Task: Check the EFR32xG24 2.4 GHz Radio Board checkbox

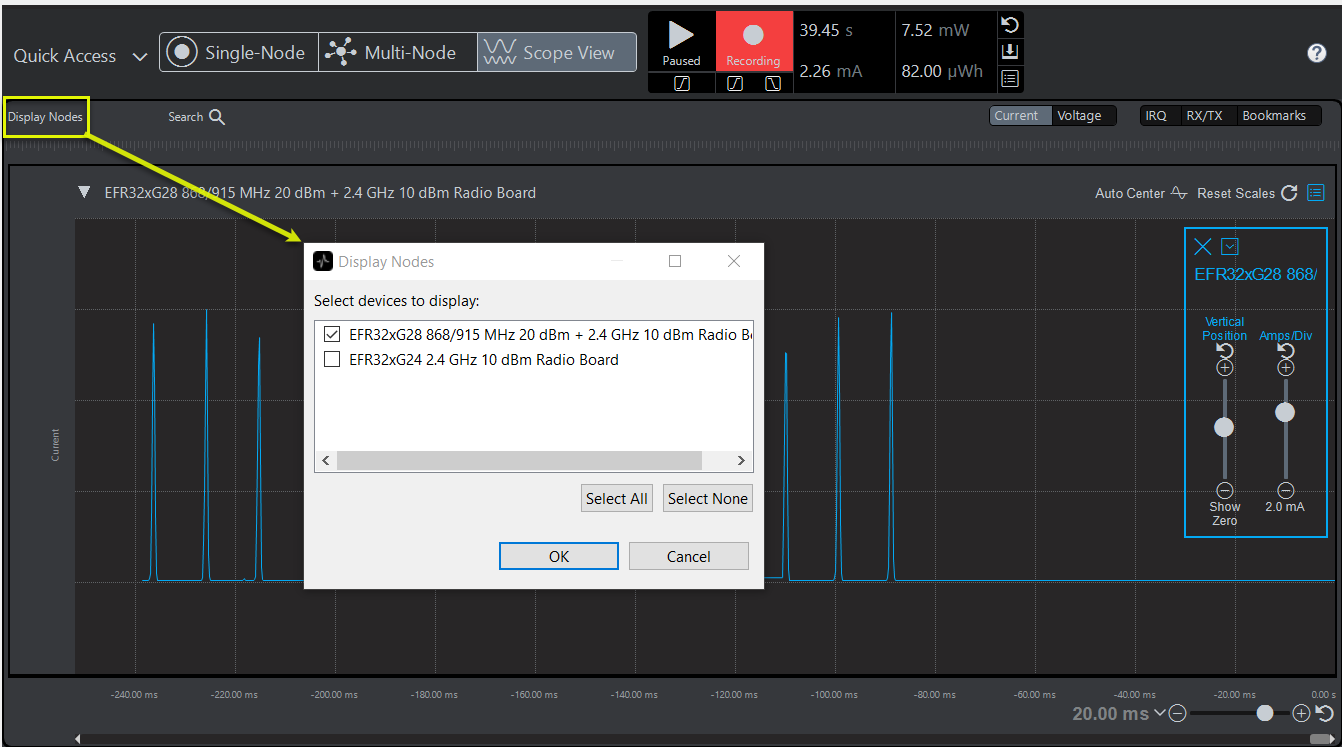Action: tap(332, 360)
